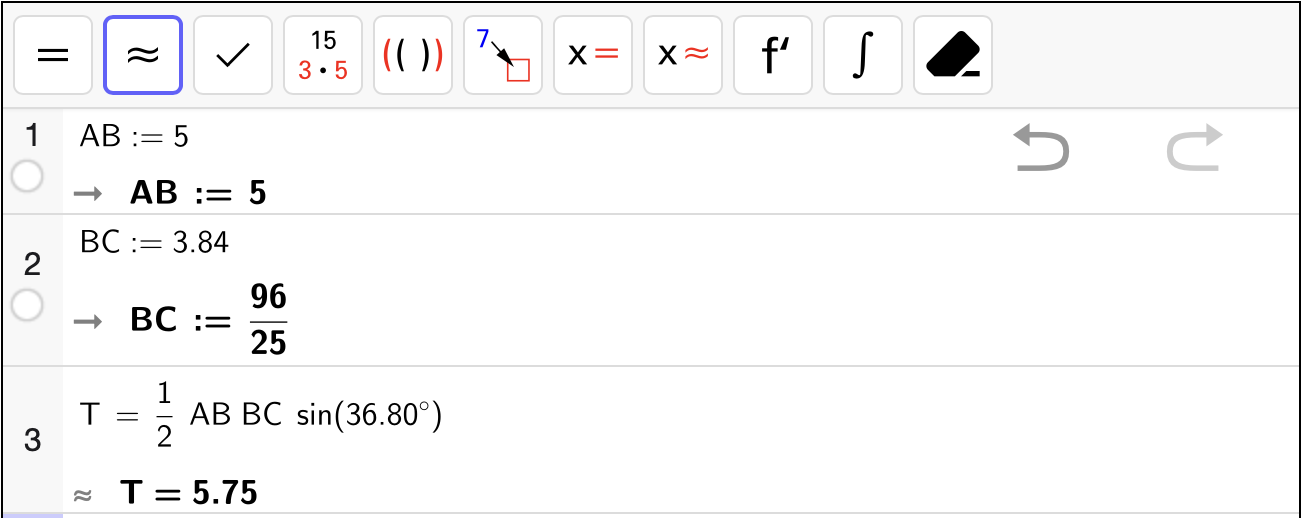
Task: Select the Evaluate (=) tool
Action: (53, 55)
